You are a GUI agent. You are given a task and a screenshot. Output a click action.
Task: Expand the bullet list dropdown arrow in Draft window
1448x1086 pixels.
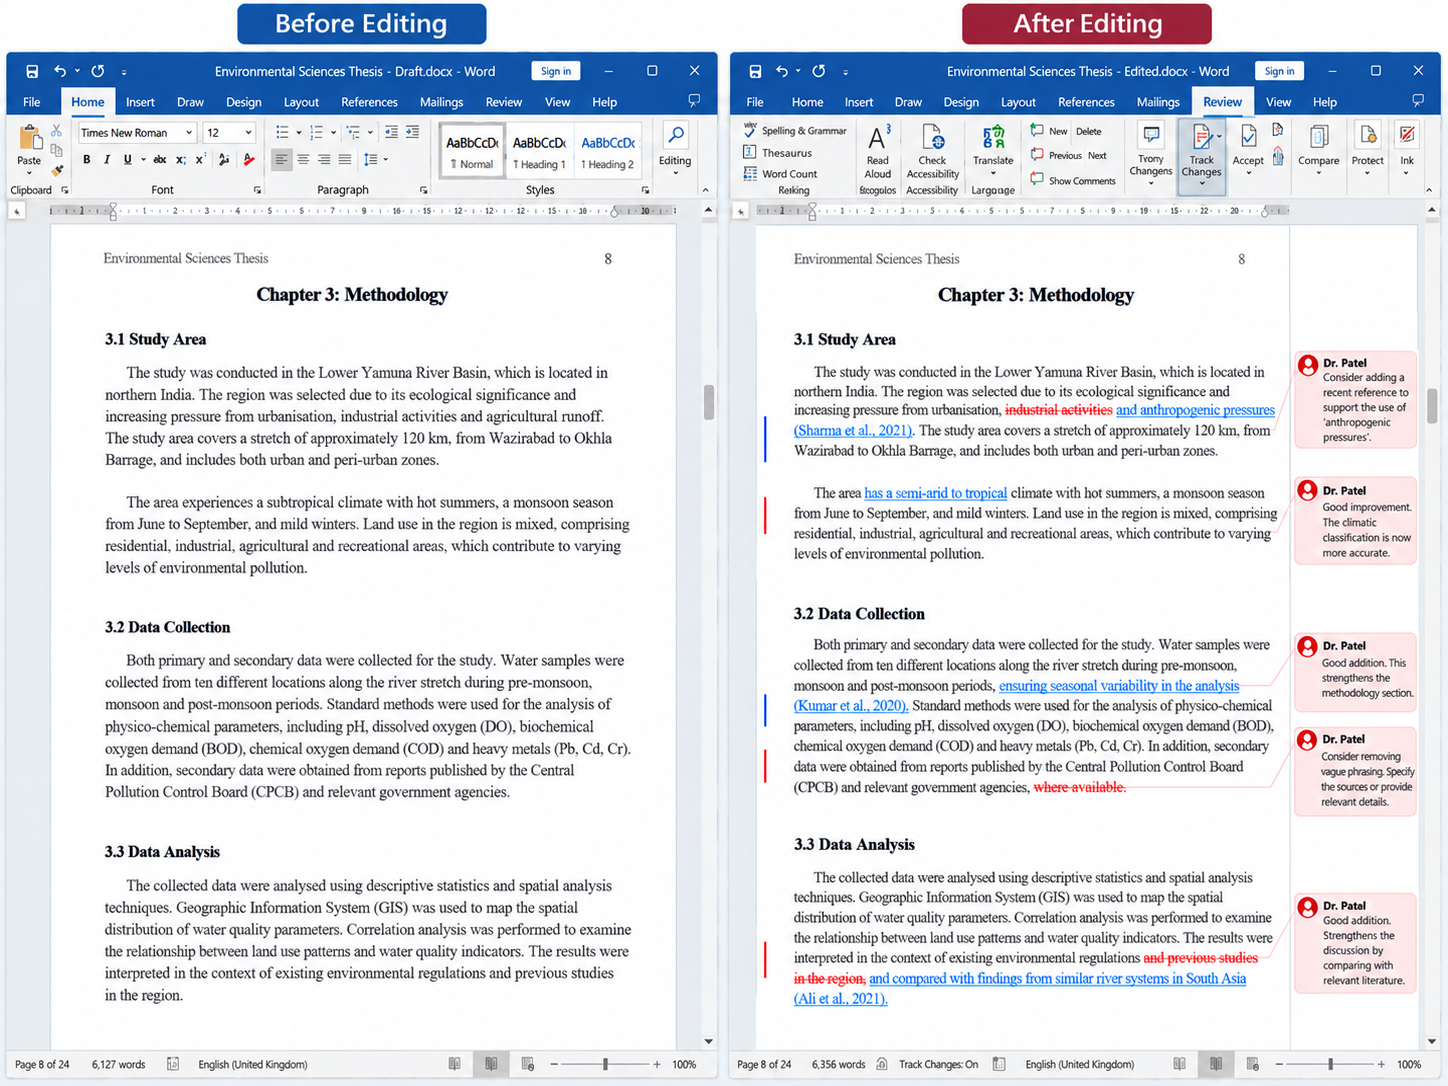point(298,132)
